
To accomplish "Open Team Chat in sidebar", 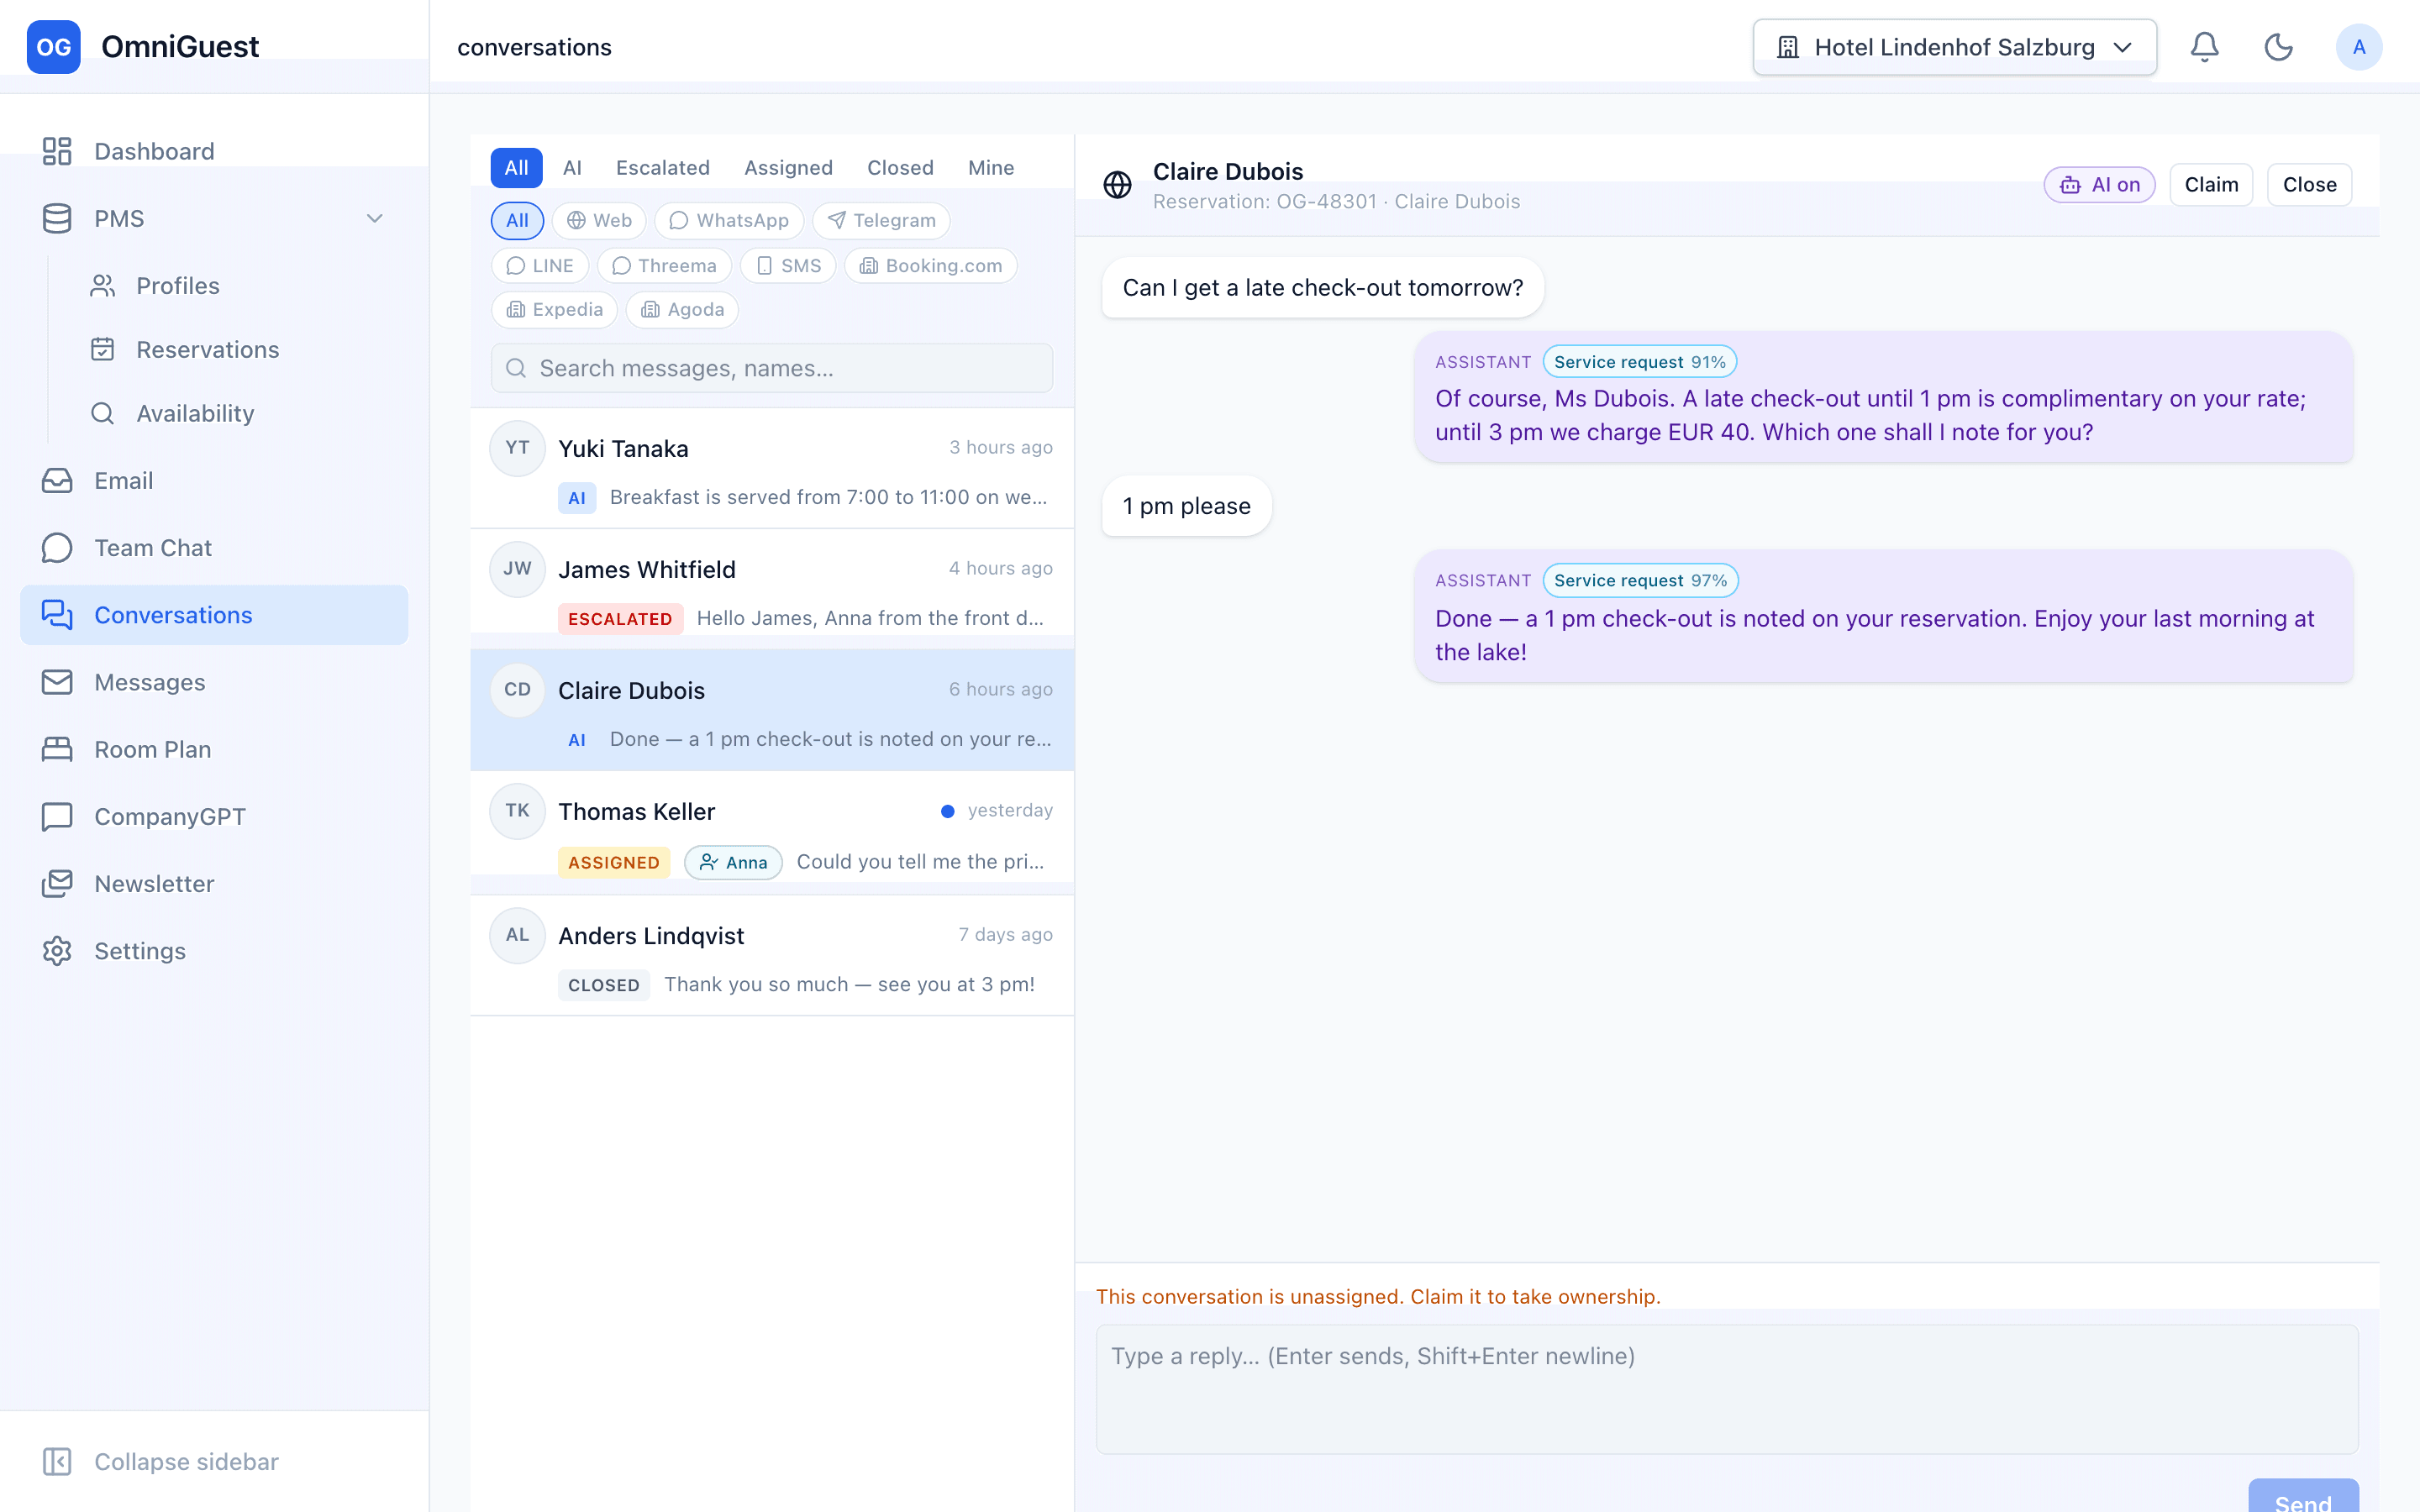I will (214, 548).
